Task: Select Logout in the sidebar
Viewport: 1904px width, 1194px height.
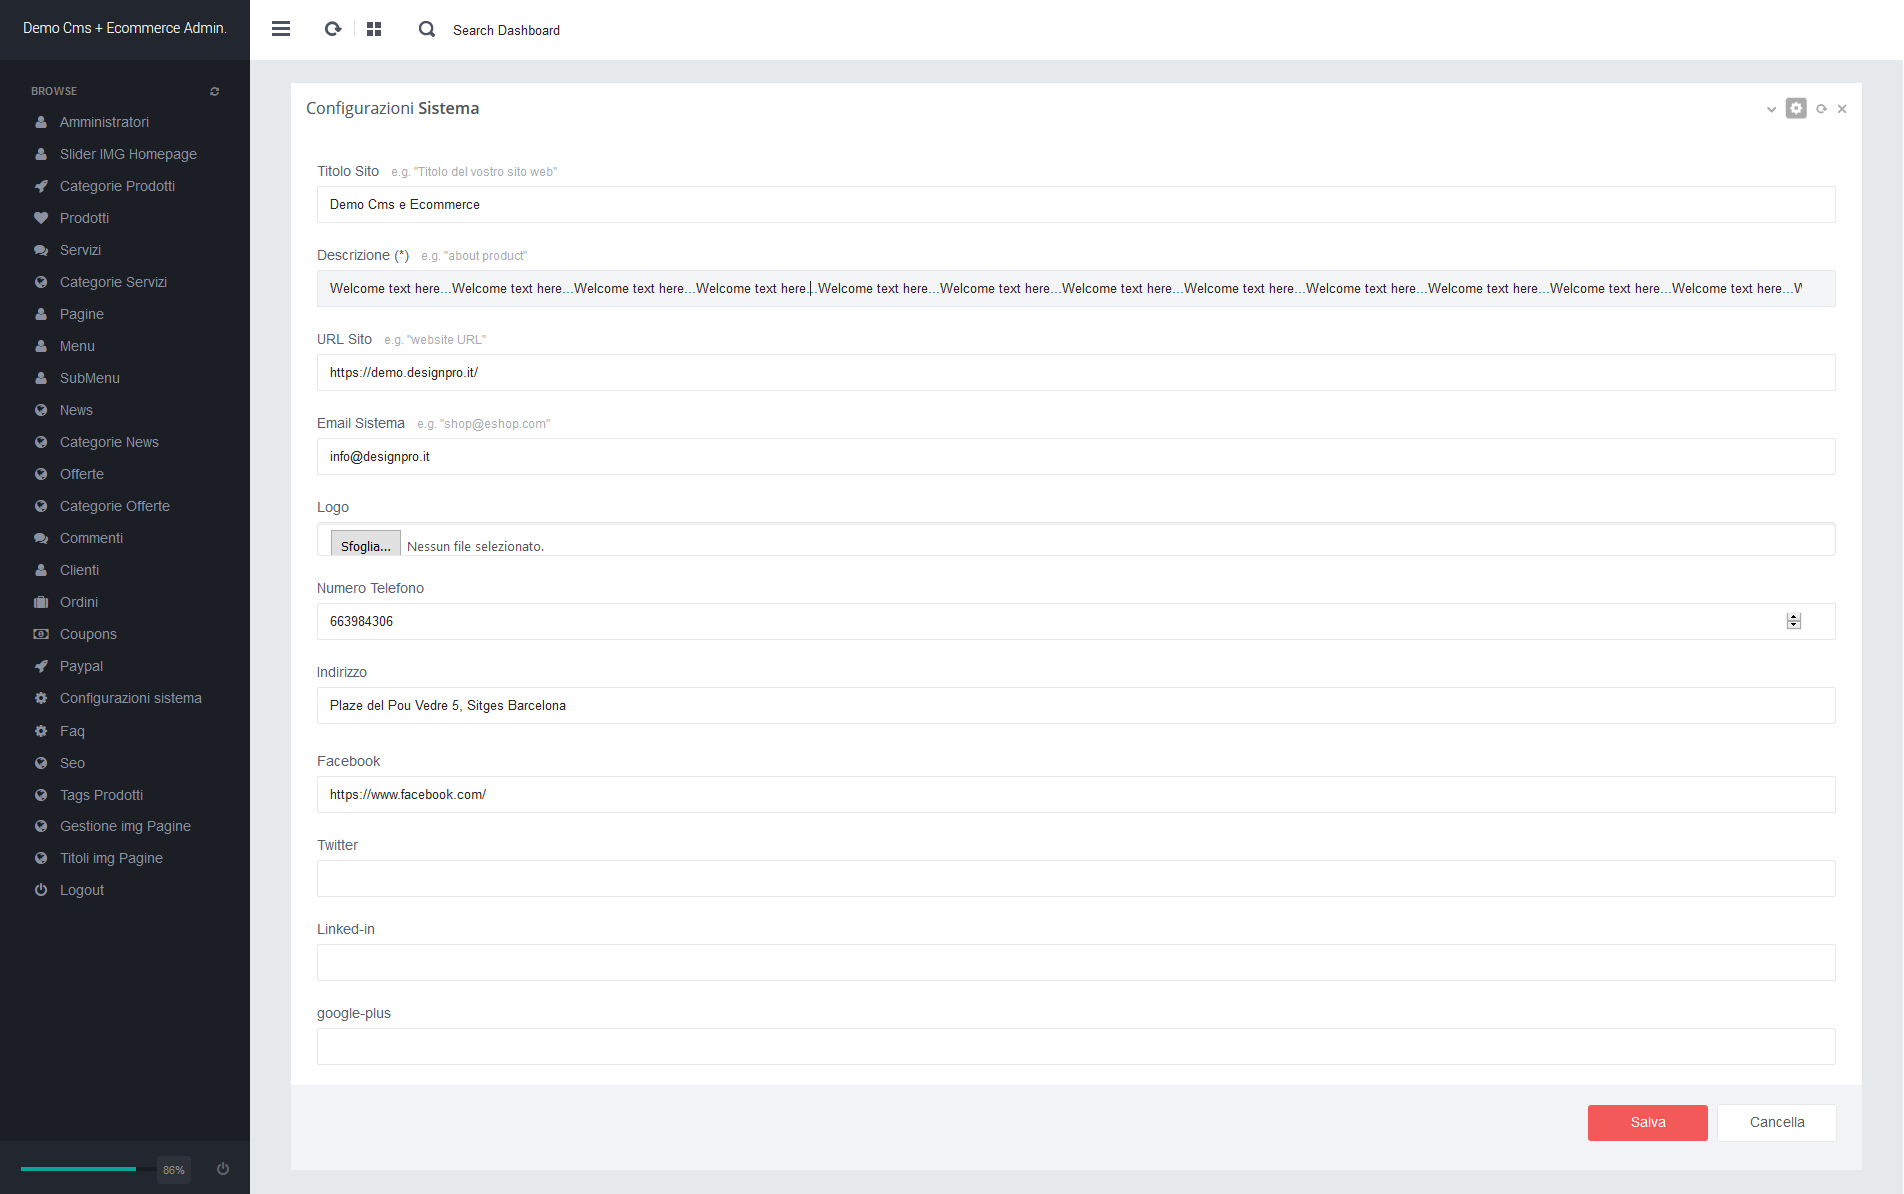Action: tap(81, 890)
